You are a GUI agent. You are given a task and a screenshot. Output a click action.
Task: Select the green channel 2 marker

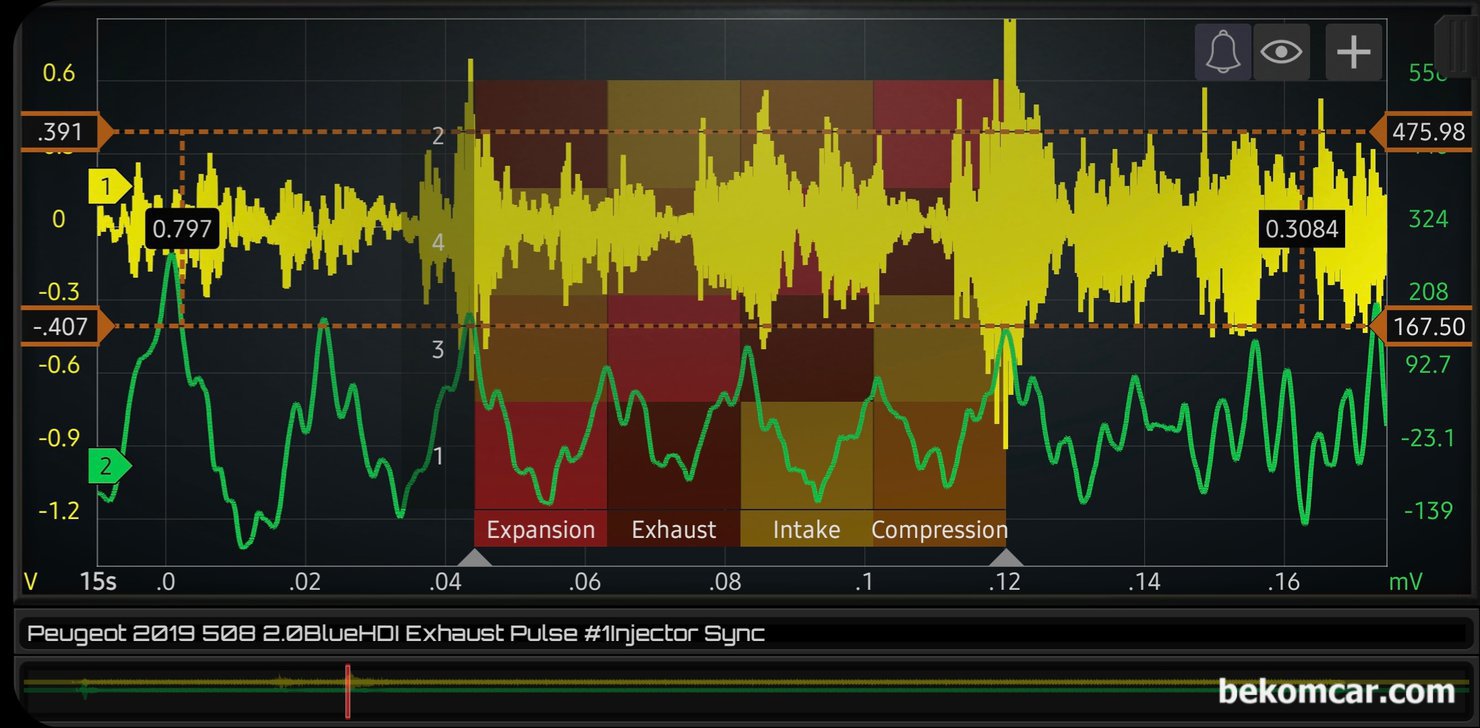pyautogui.click(x=110, y=465)
